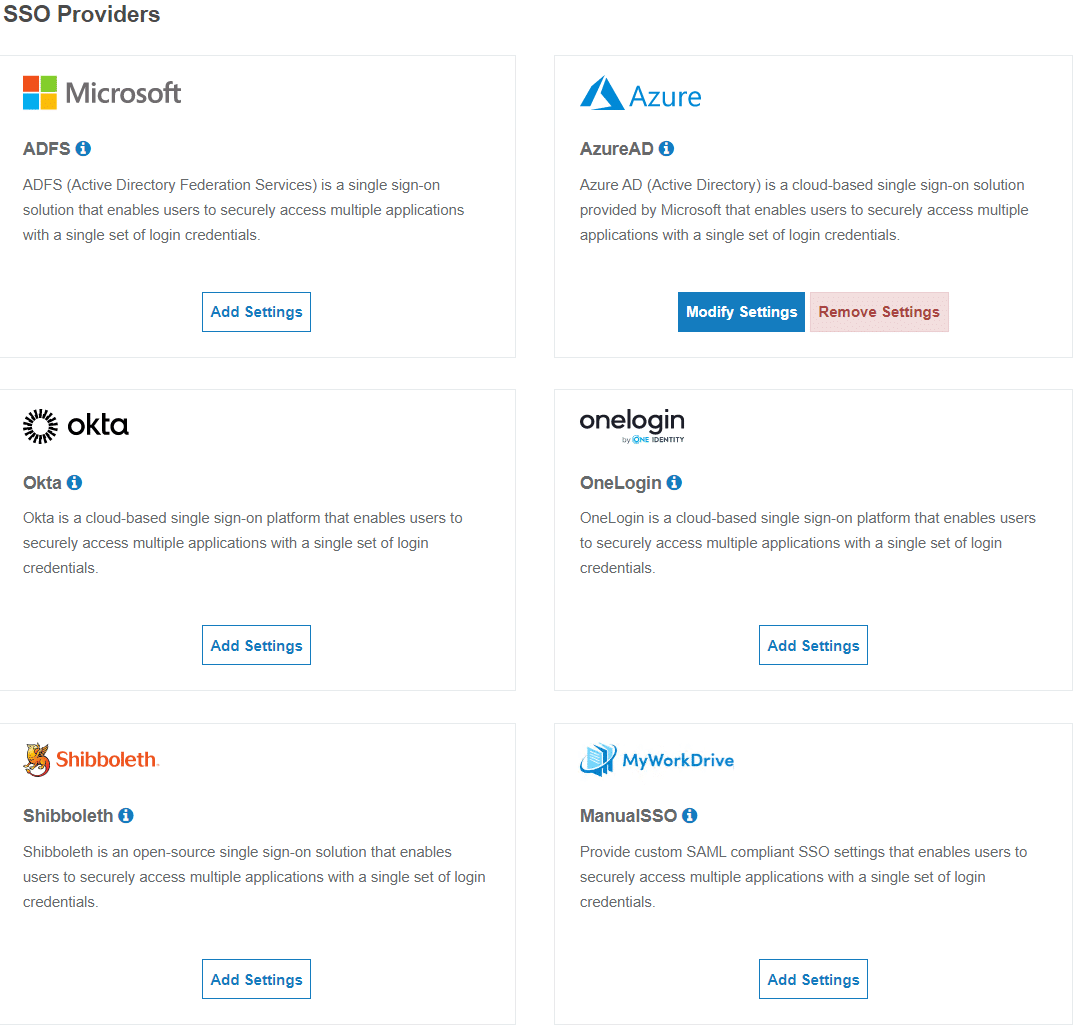
Task: Modify settings for AzureAD
Action: [741, 312]
